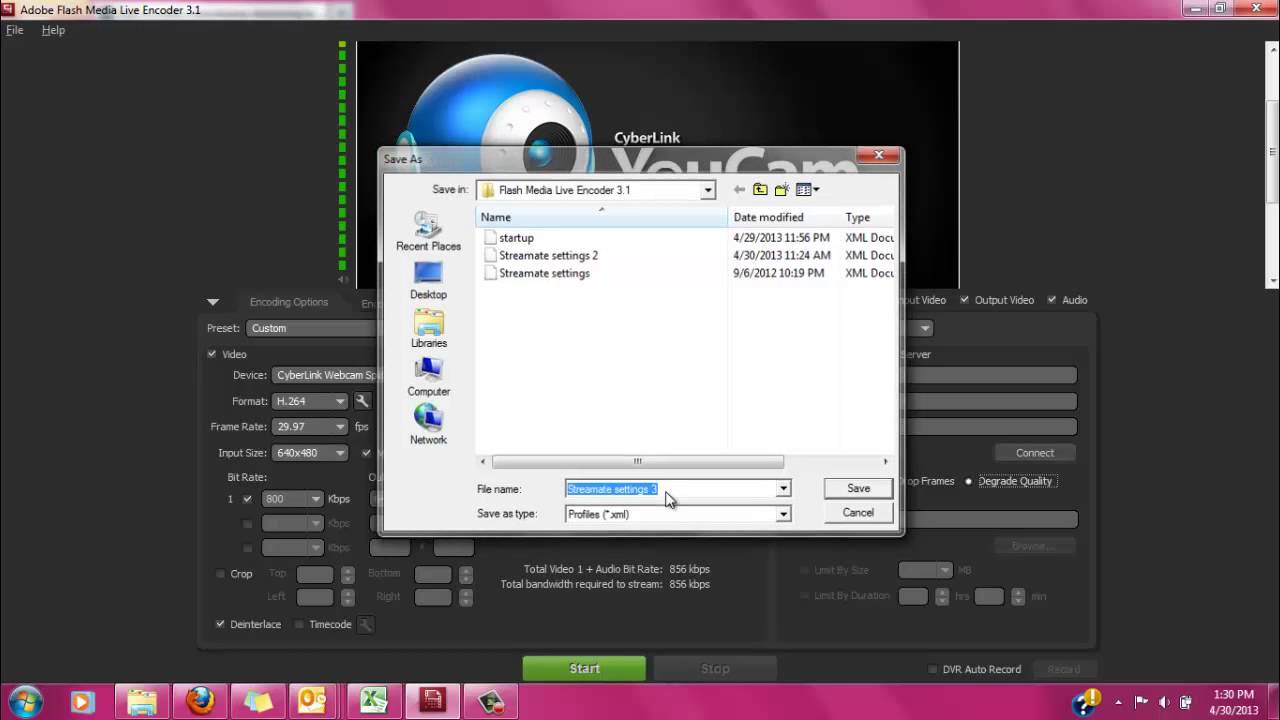The image size is (1280, 720).
Task: Open Libraries in the Save As sidebar
Action: pos(428,329)
